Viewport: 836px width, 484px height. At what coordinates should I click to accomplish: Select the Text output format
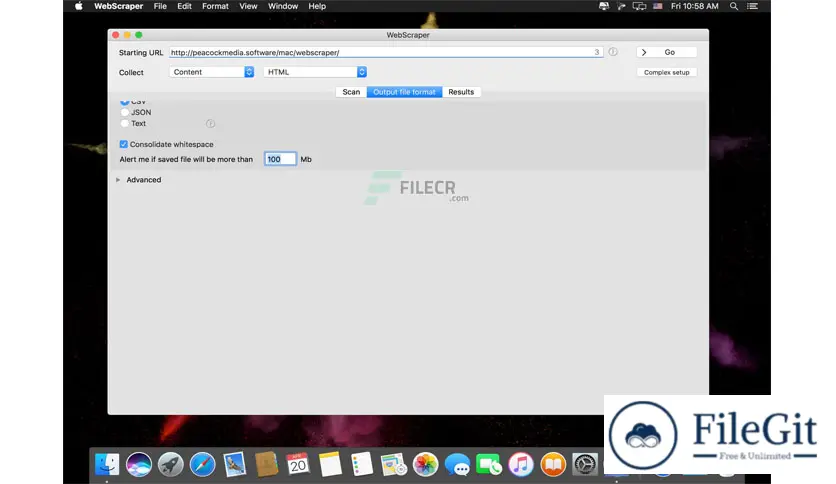[x=125, y=124]
